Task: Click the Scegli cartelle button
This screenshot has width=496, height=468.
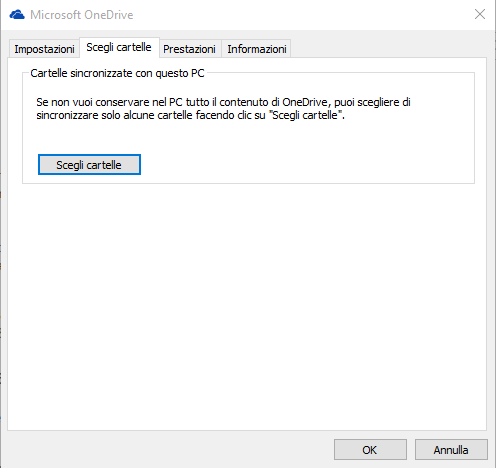Action: pyautogui.click(x=89, y=165)
